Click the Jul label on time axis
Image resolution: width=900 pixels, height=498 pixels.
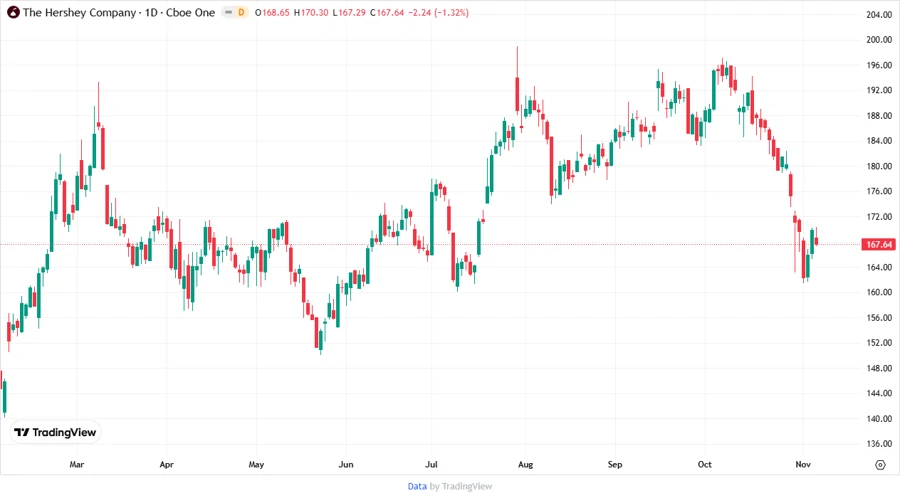[x=431, y=464]
